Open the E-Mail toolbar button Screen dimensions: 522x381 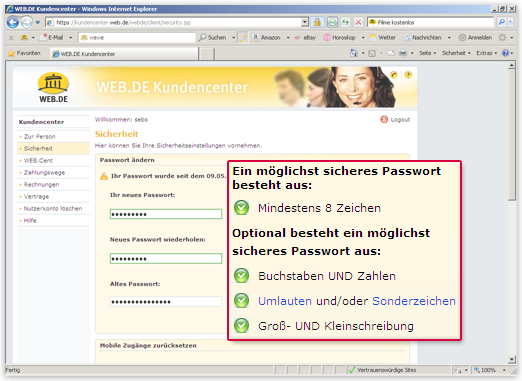point(51,38)
